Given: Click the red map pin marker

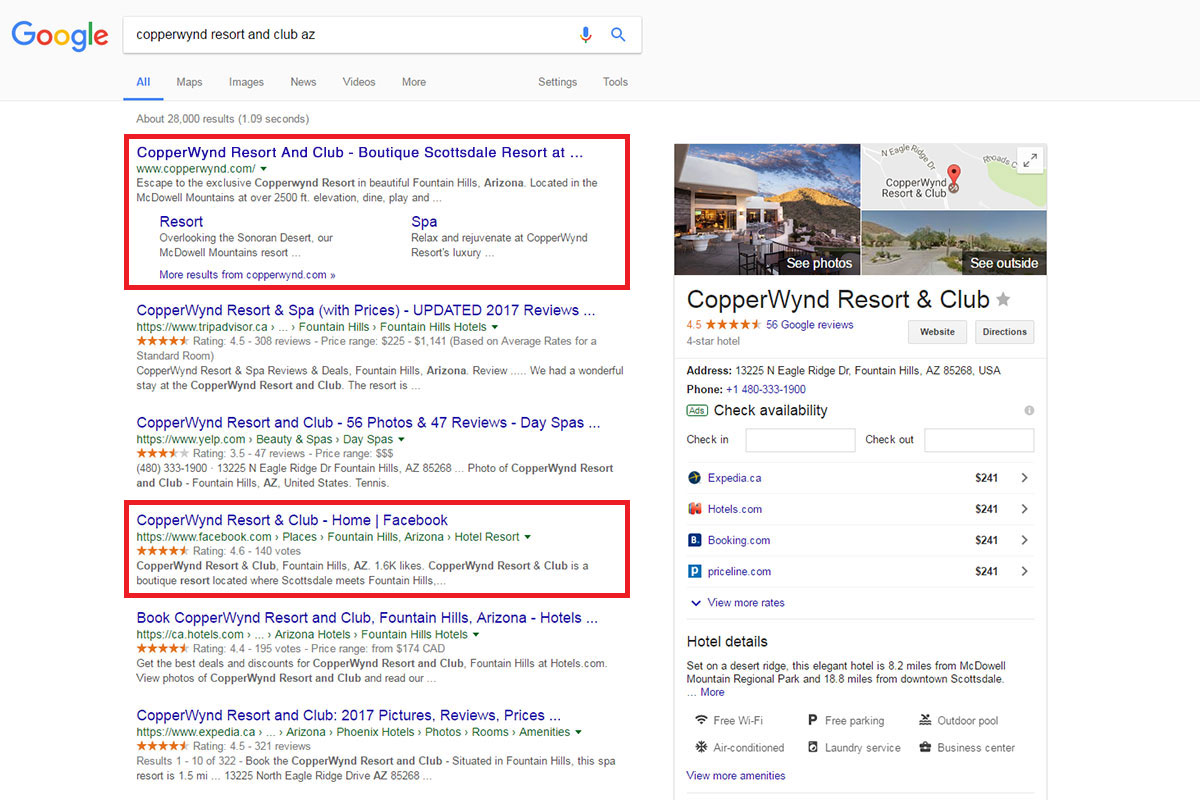Looking at the screenshot, I should click(x=953, y=177).
